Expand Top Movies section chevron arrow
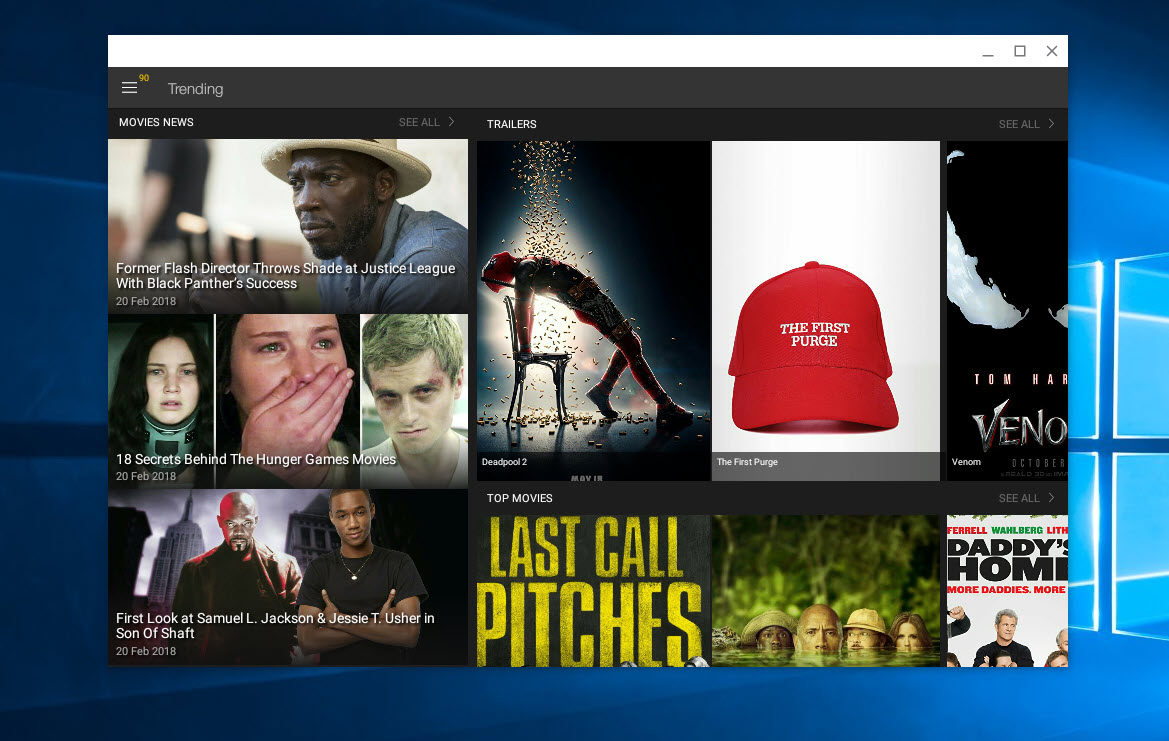1169x741 pixels. [1051, 498]
